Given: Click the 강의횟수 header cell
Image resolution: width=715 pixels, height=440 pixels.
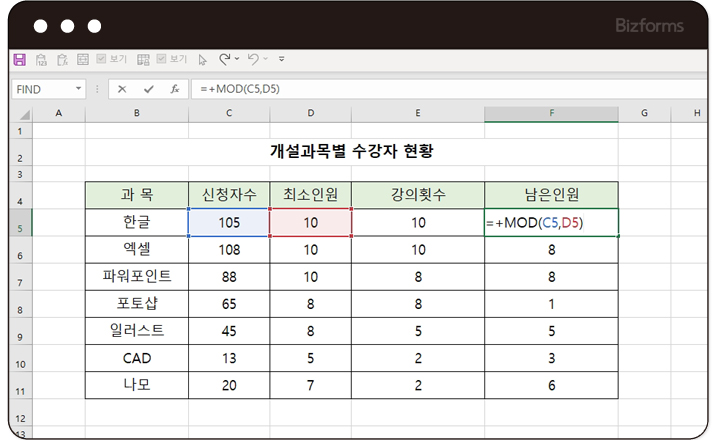Looking at the screenshot, I should 418,195.
